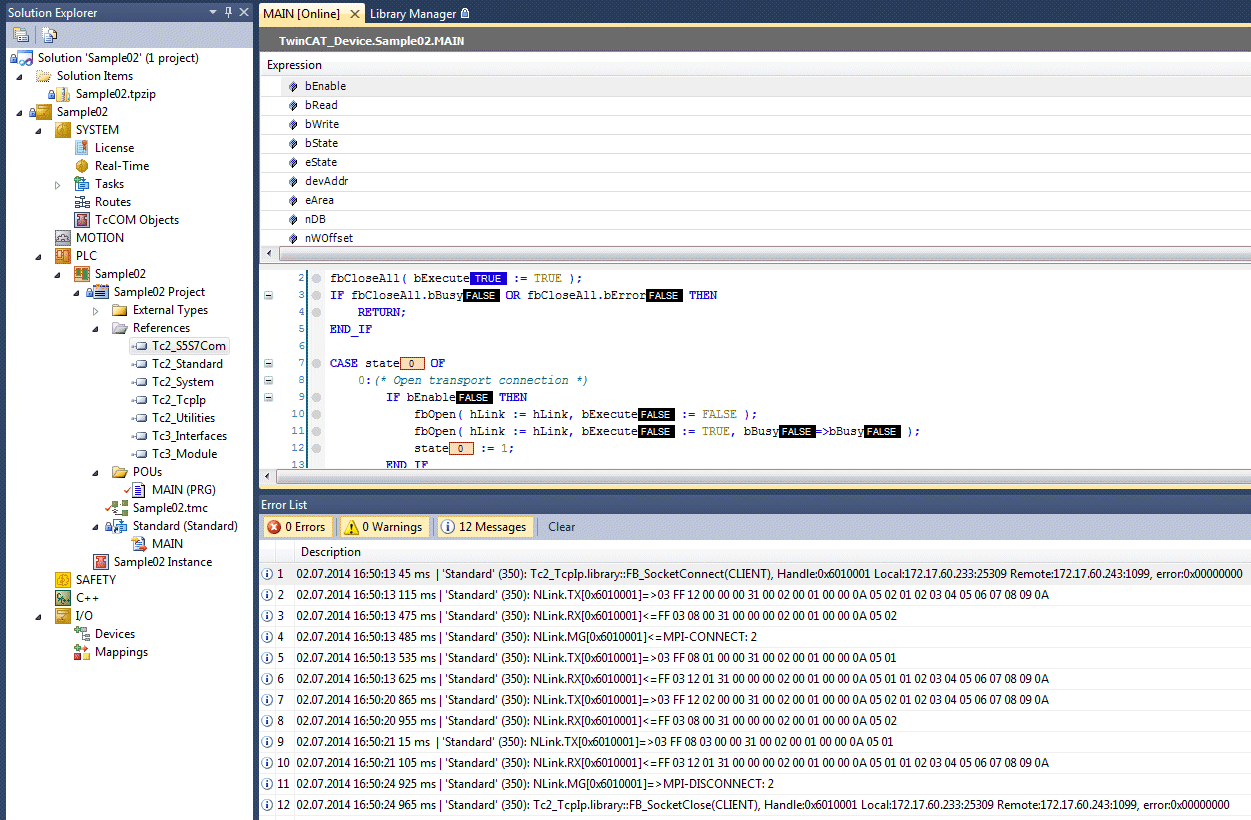Click the SYSTEM node icon

pos(63,130)
